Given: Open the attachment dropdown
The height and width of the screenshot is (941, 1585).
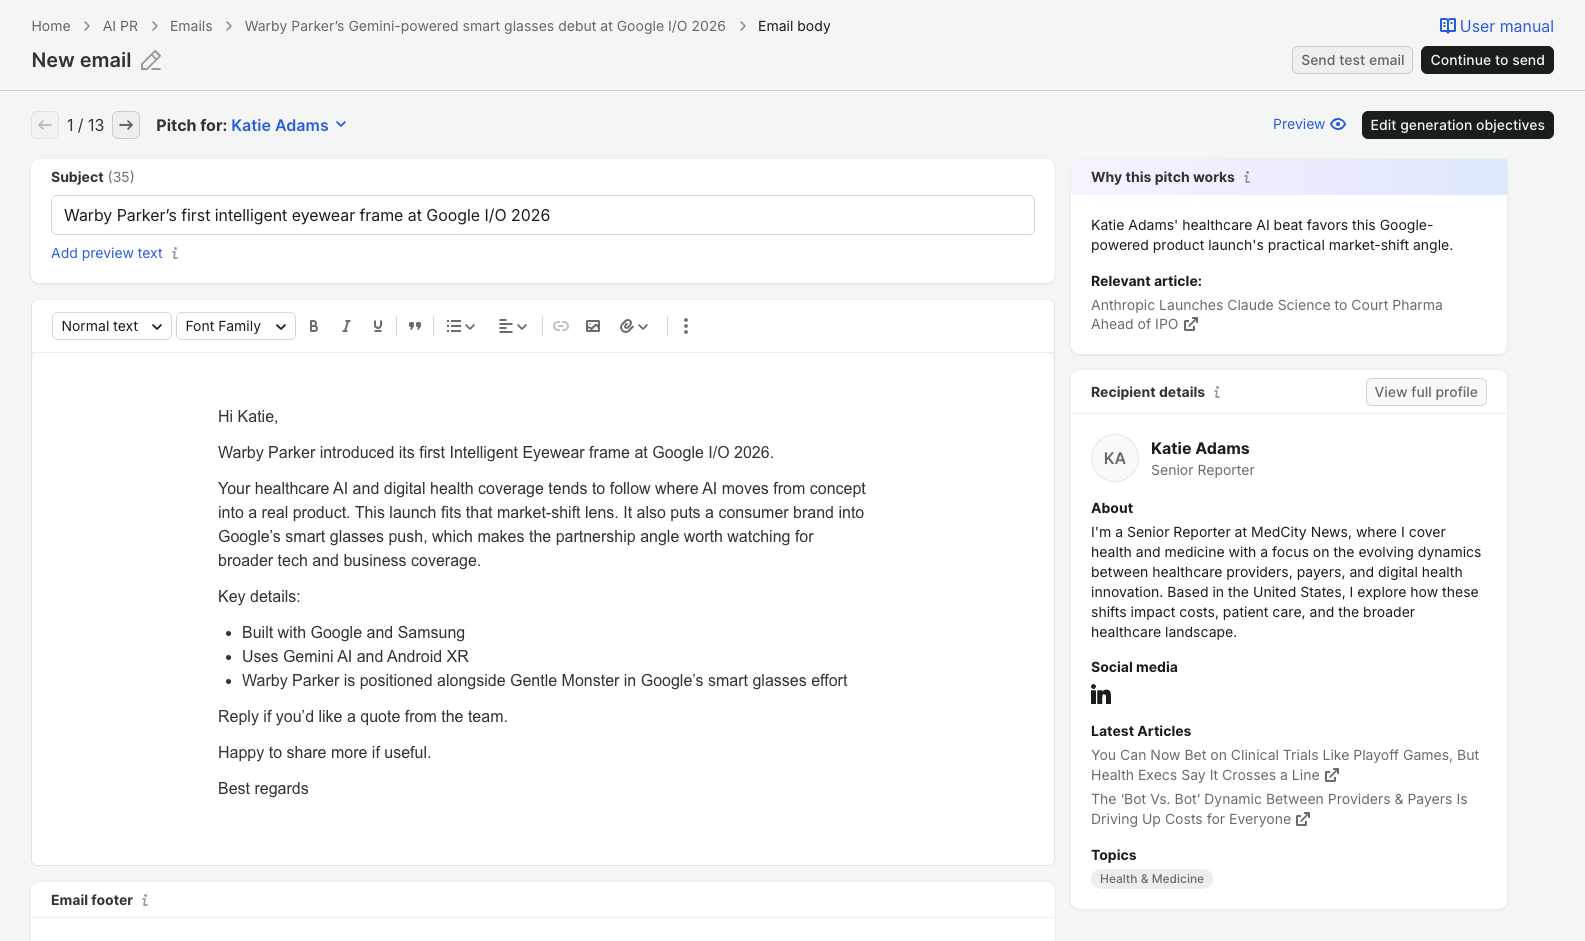Looking at the screenshot, I should 634,326.
